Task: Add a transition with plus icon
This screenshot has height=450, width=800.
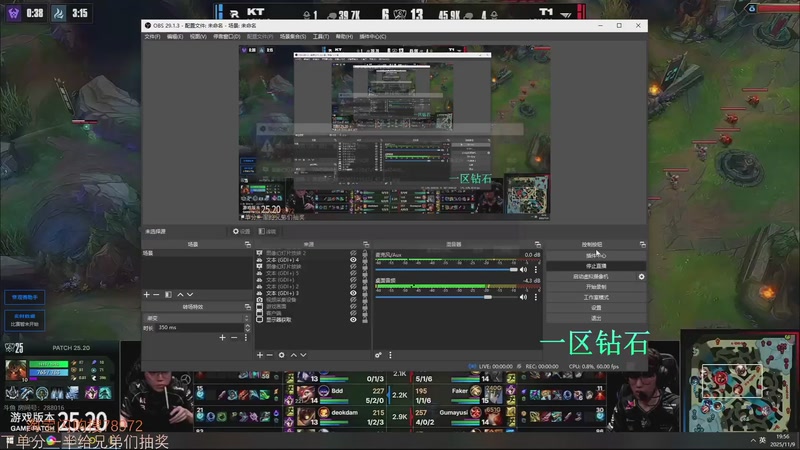Action: 222,337
